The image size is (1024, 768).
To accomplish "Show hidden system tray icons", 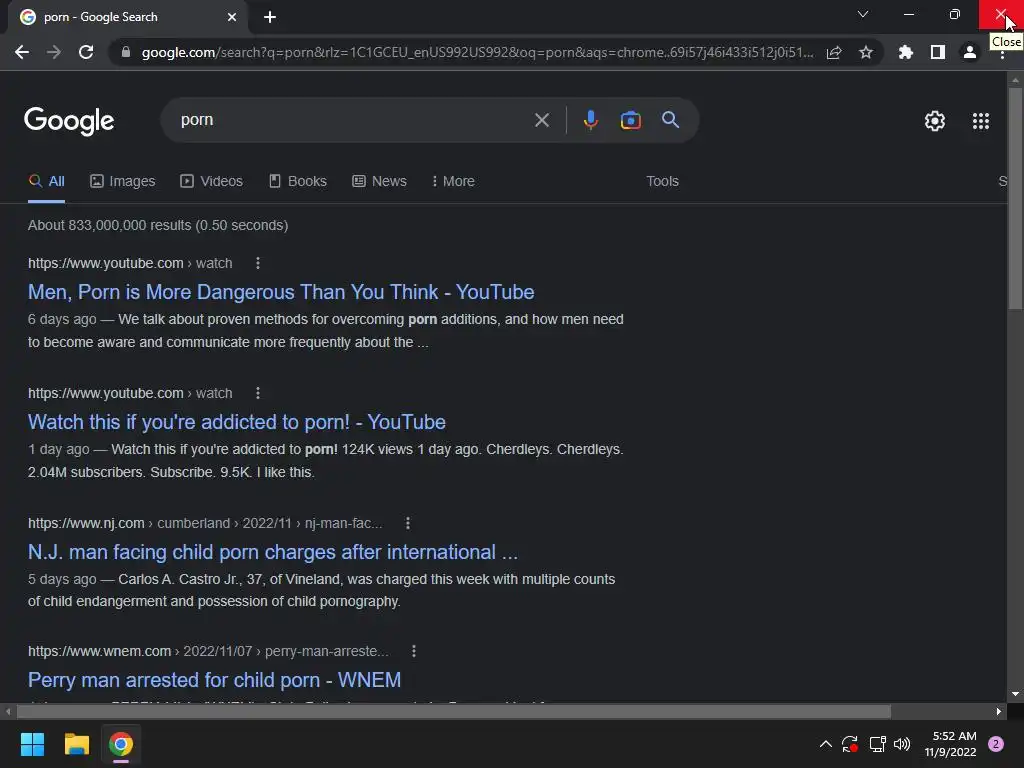I will (825, 744).
